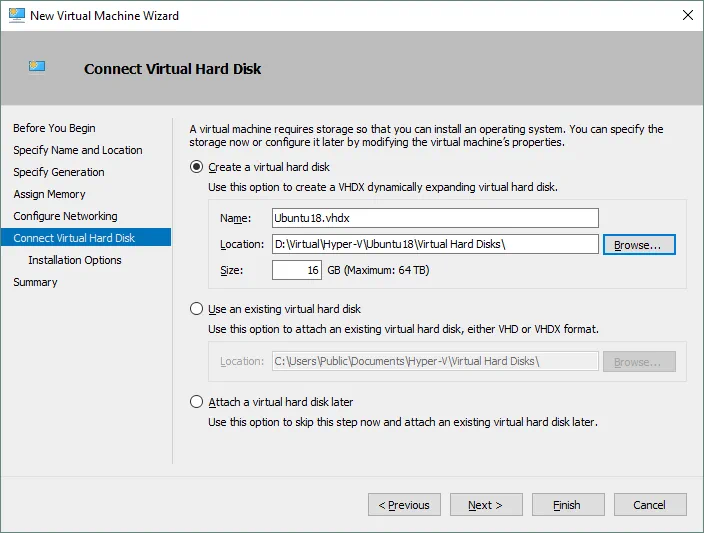Click the wizard icon in the title bar
This screenshot has height=533, width=704.
(15, 15)
